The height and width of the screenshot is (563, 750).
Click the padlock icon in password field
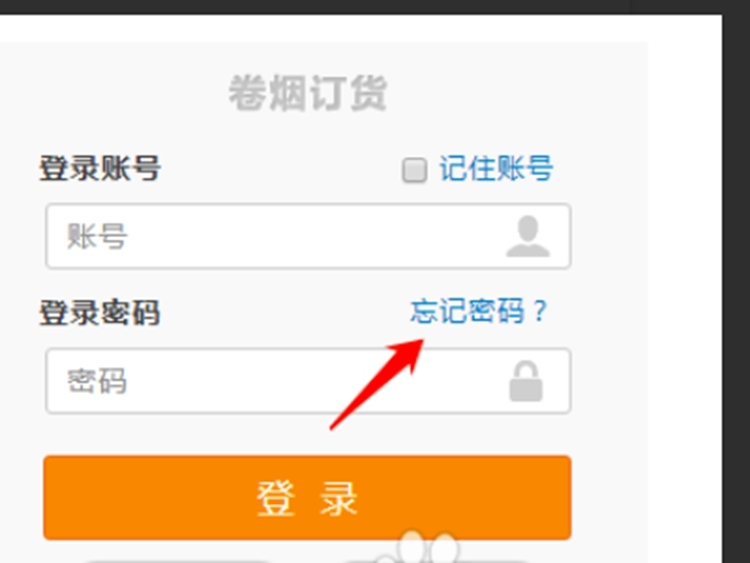tap(526, 381)
